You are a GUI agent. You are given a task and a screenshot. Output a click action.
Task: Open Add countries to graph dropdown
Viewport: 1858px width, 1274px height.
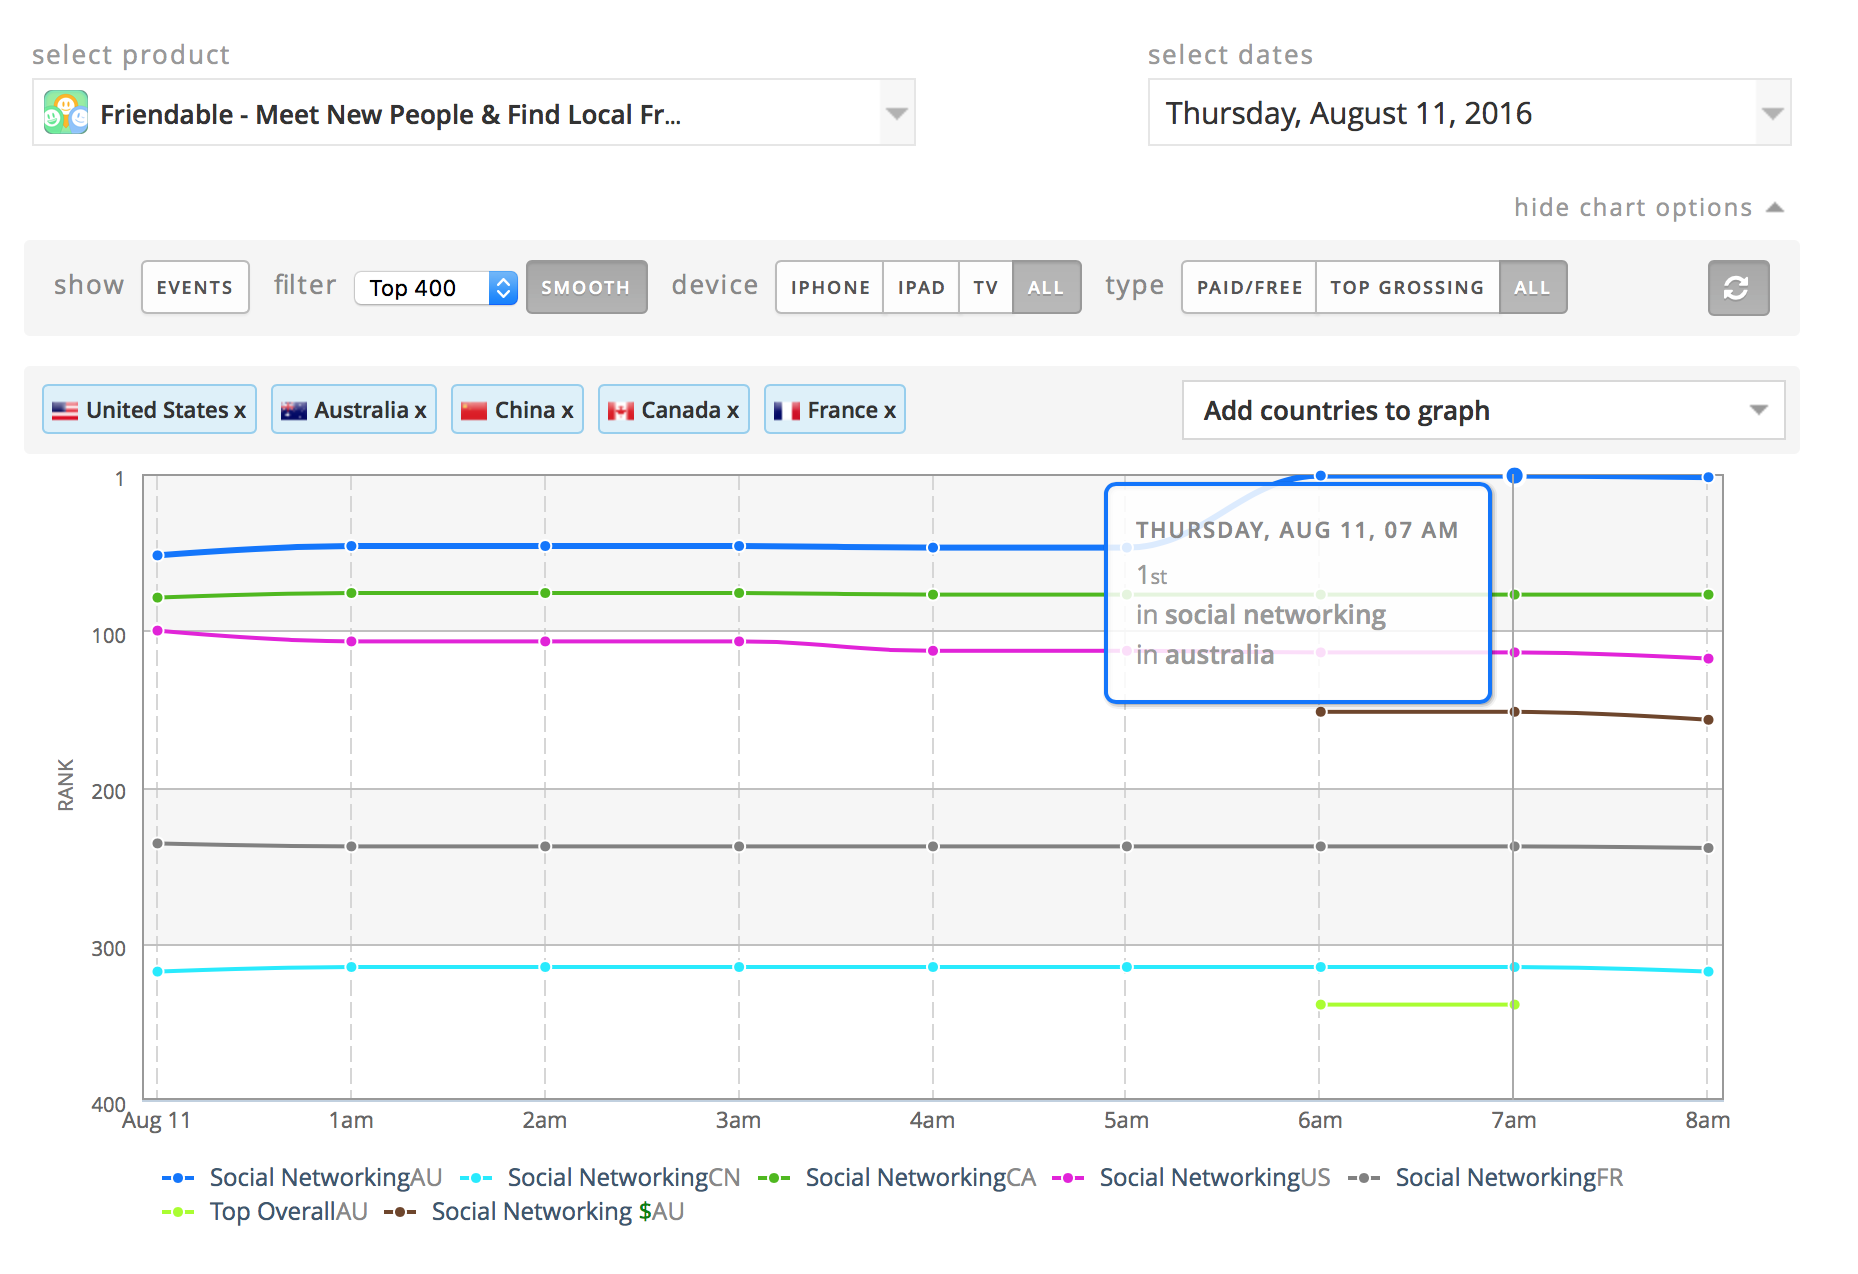pos(1483,411)
